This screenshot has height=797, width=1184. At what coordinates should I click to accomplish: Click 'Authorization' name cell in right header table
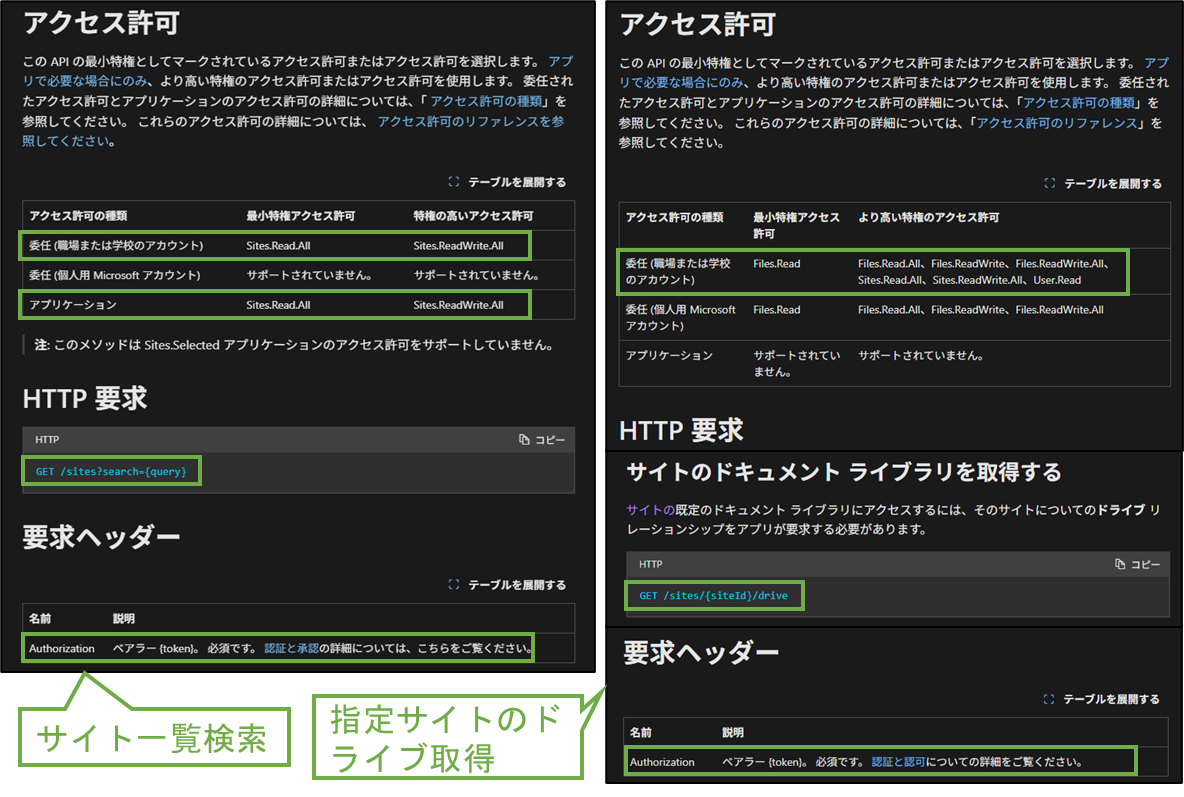coord(662,762)
